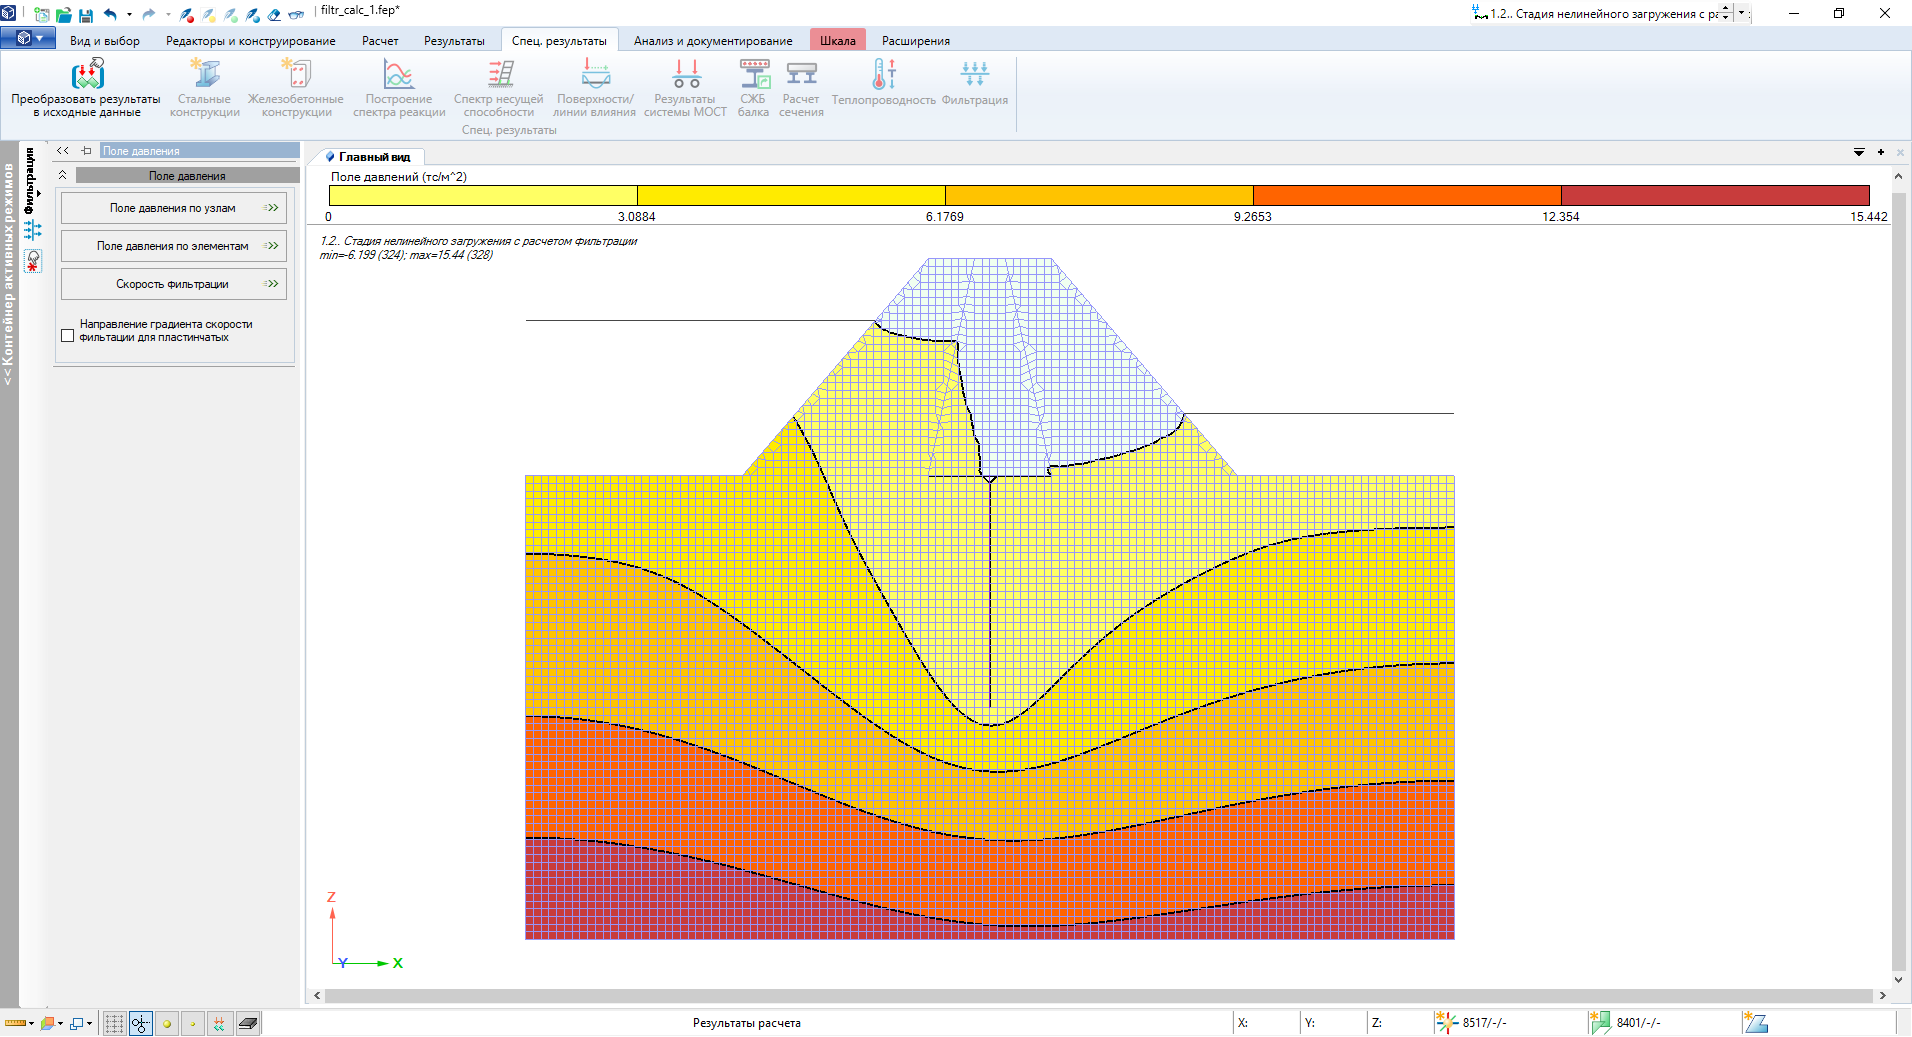Pin the 'Поле давления' panel
This screenshot has height=1037, width=1912.
(87, 151)
